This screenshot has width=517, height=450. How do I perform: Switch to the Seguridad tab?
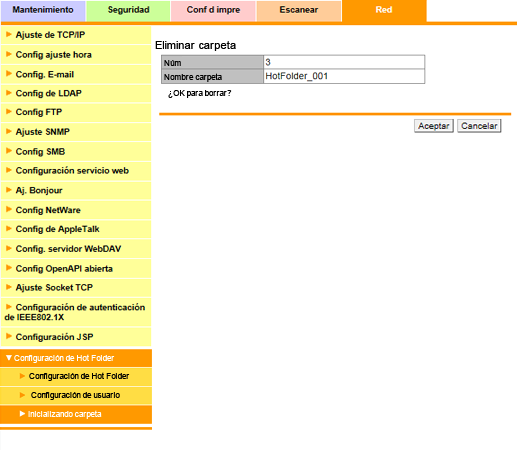coord(128,10)
